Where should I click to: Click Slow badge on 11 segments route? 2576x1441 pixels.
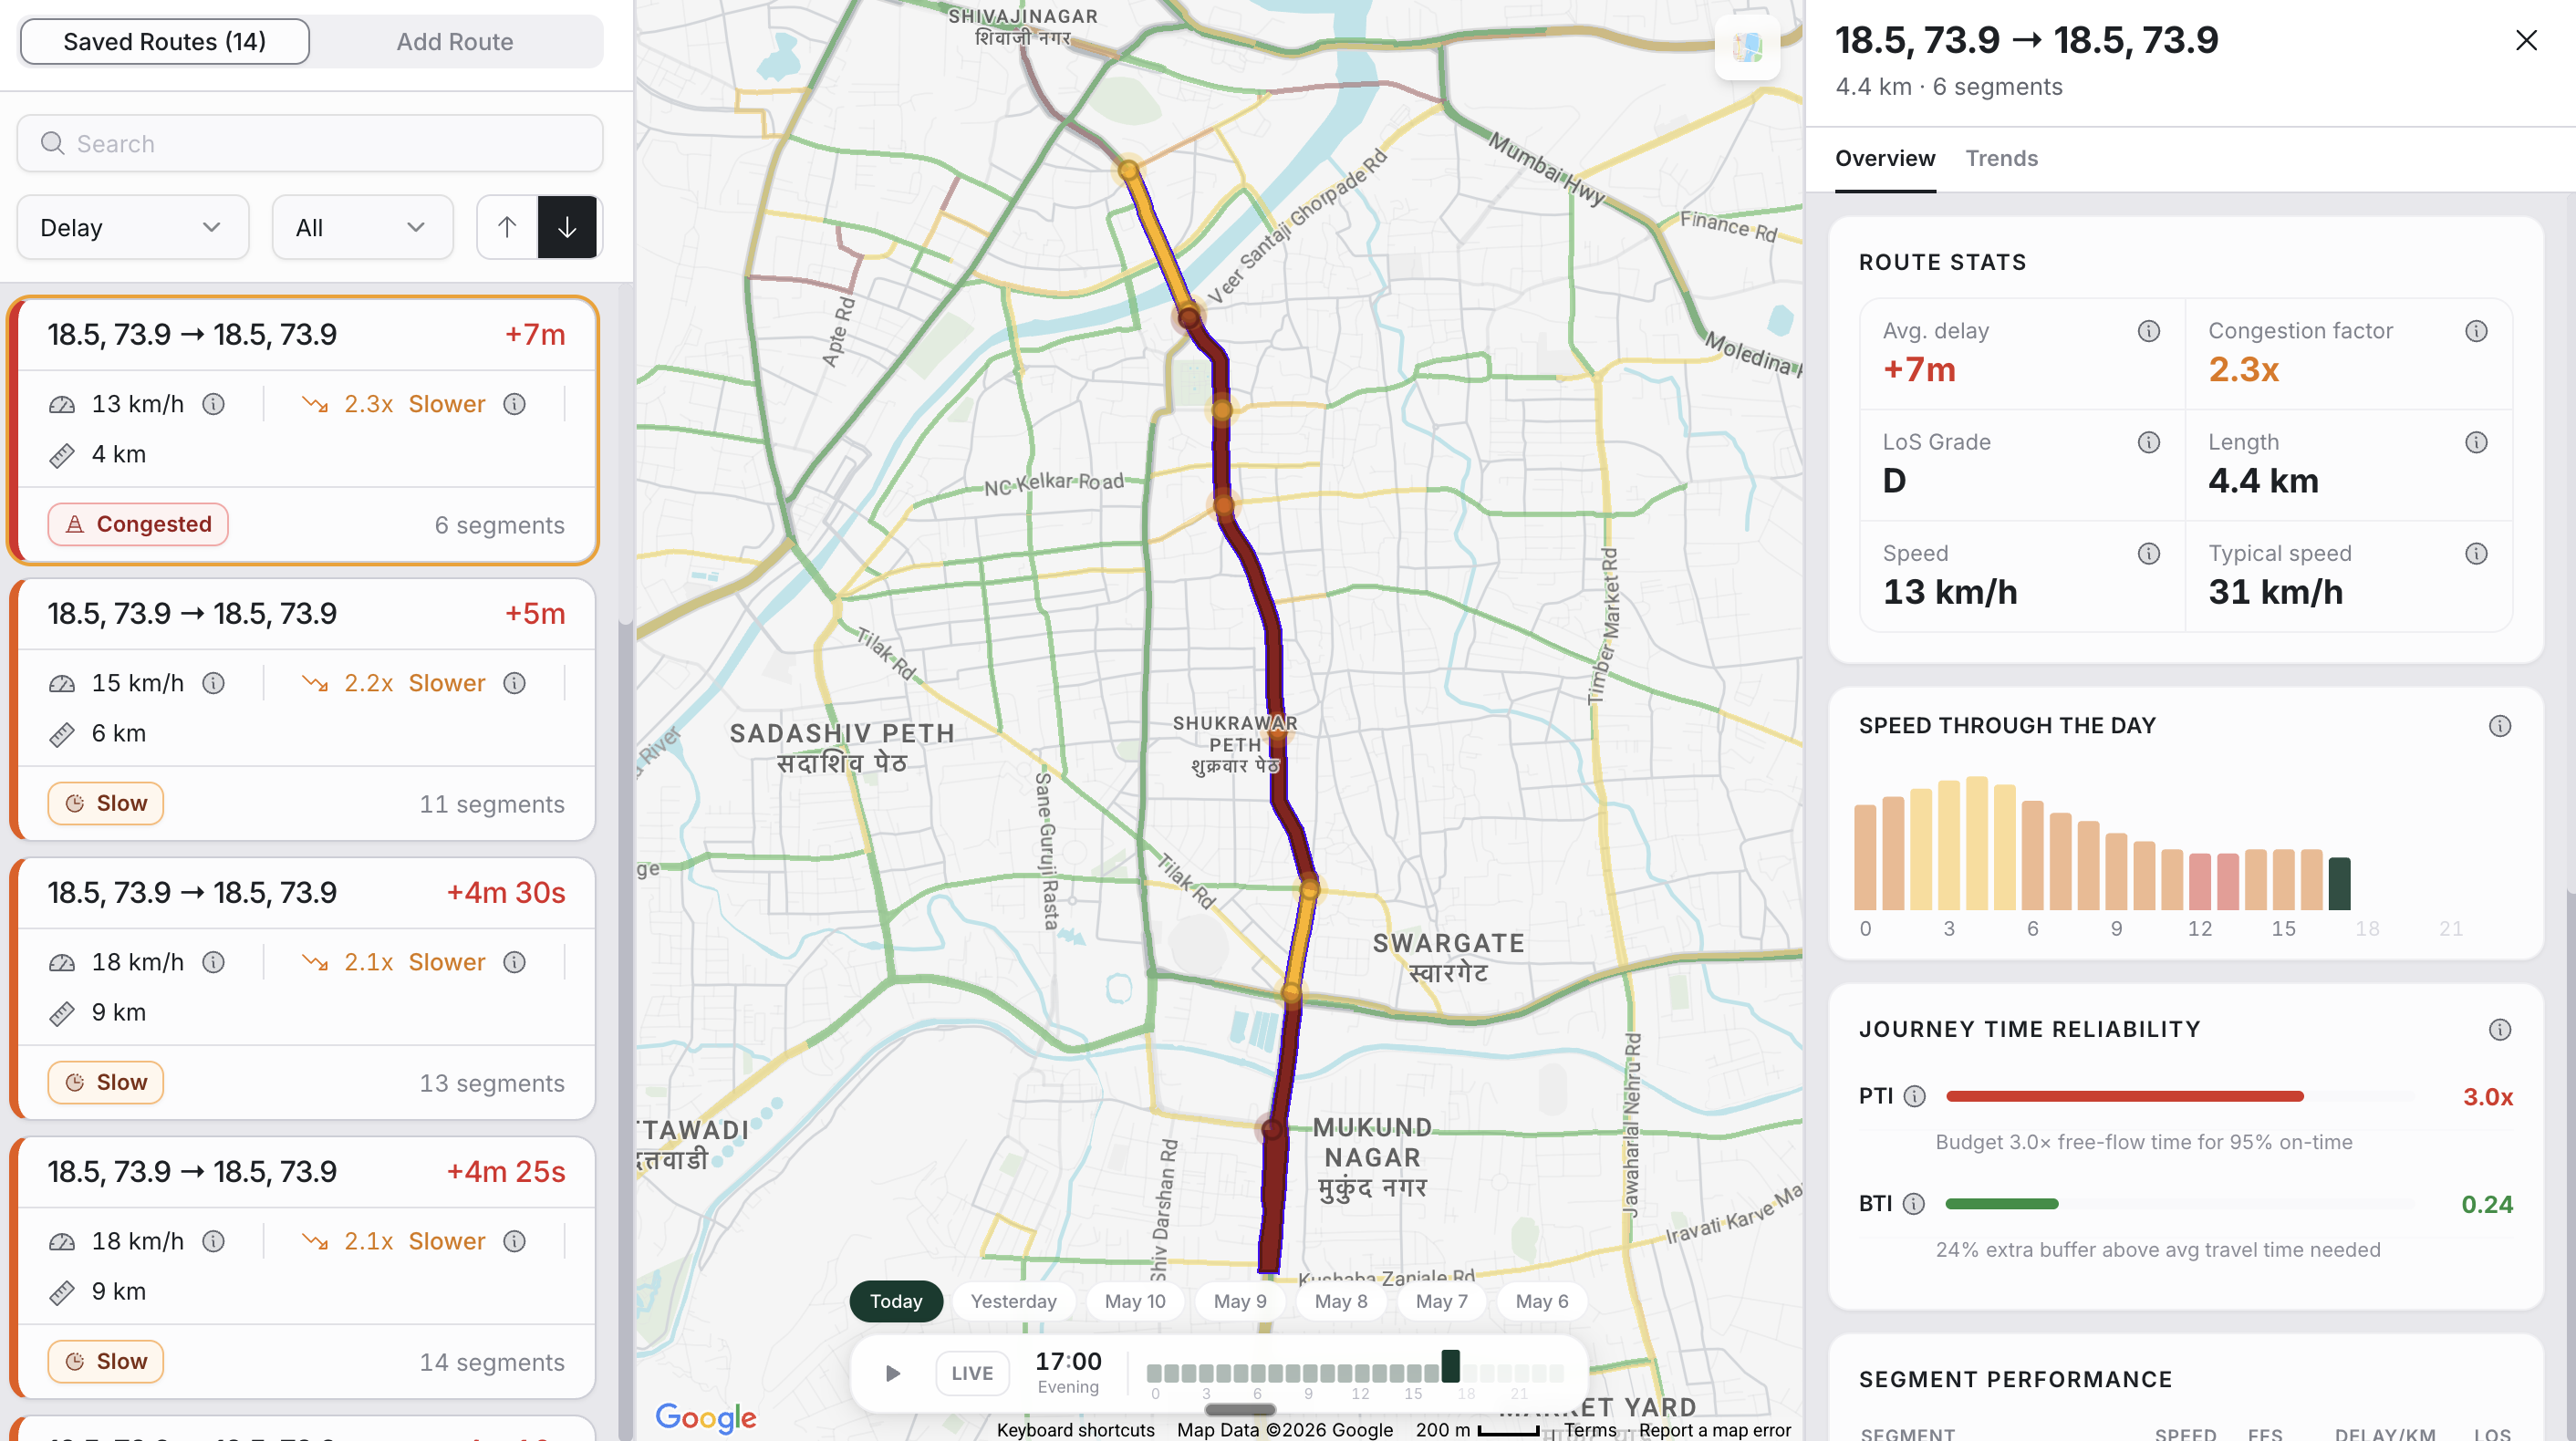point(106,803)
